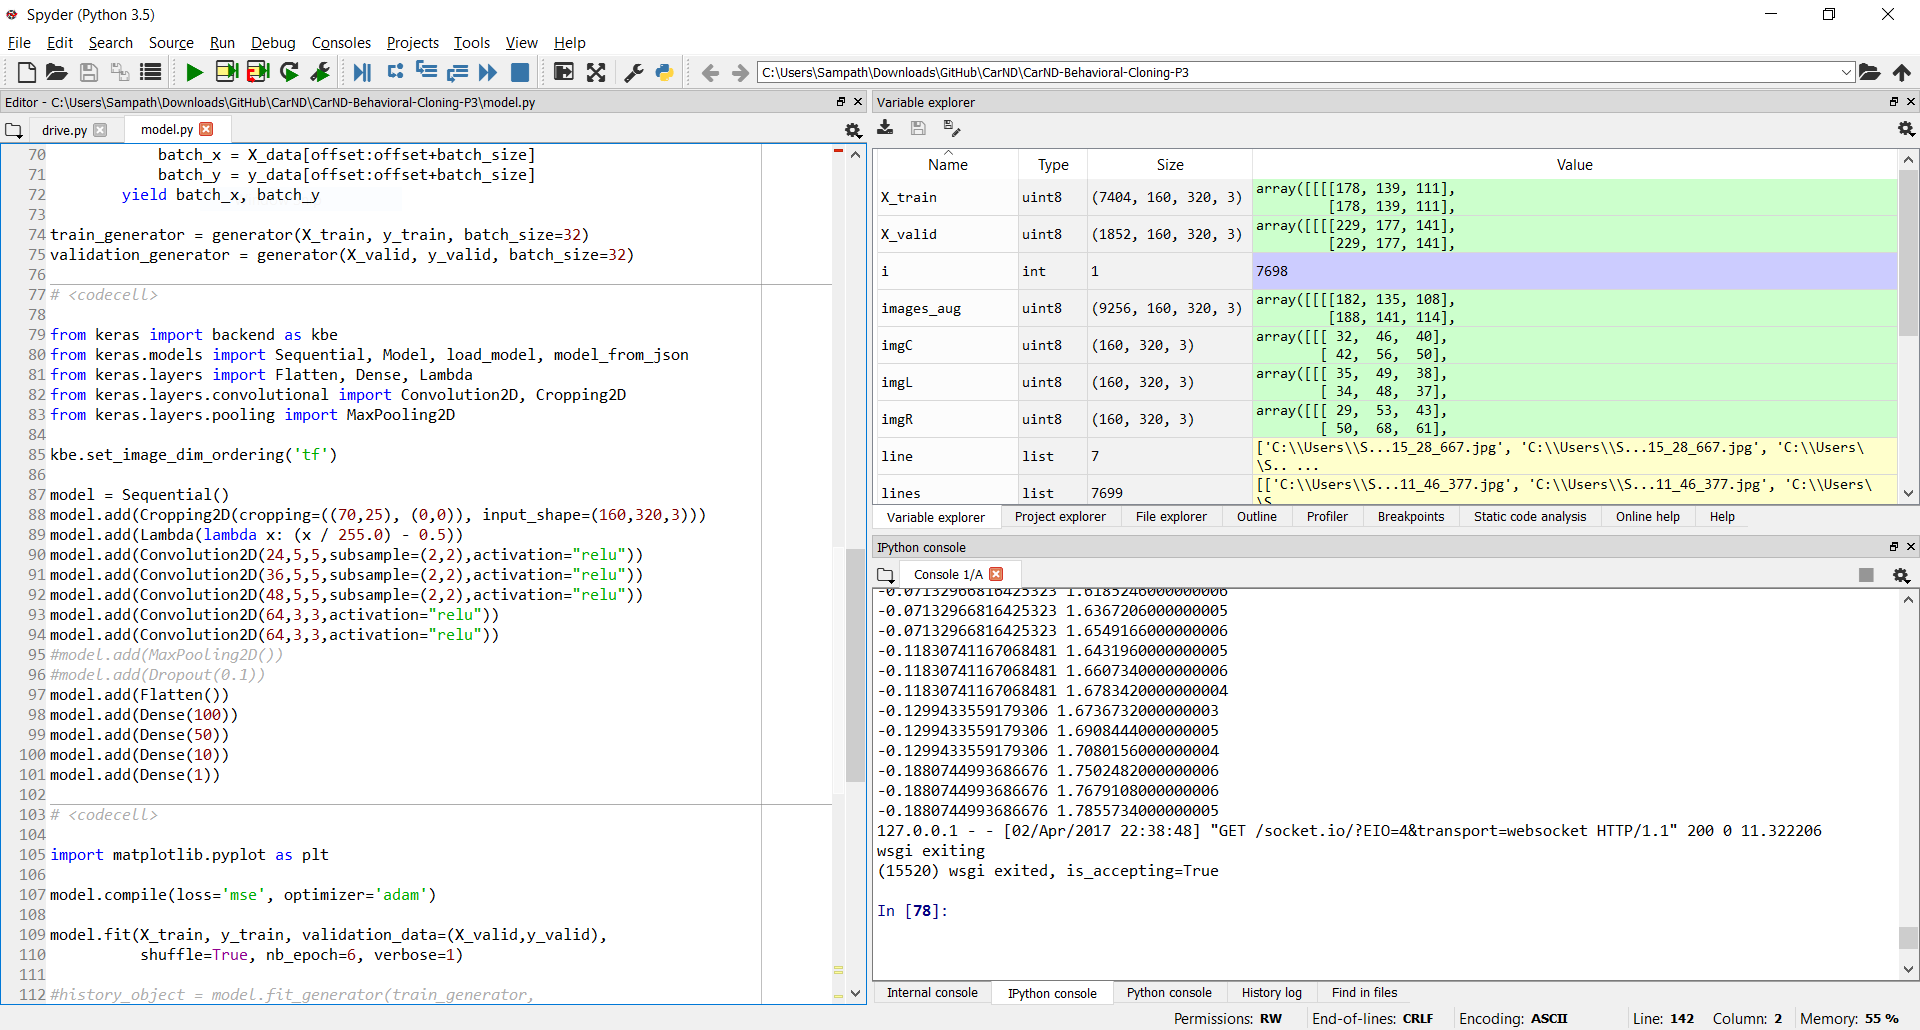The width and height of the screenshot is (1920, 1030).
Task: Click the Open file folder icon
Action: click(x=57, y=72)
